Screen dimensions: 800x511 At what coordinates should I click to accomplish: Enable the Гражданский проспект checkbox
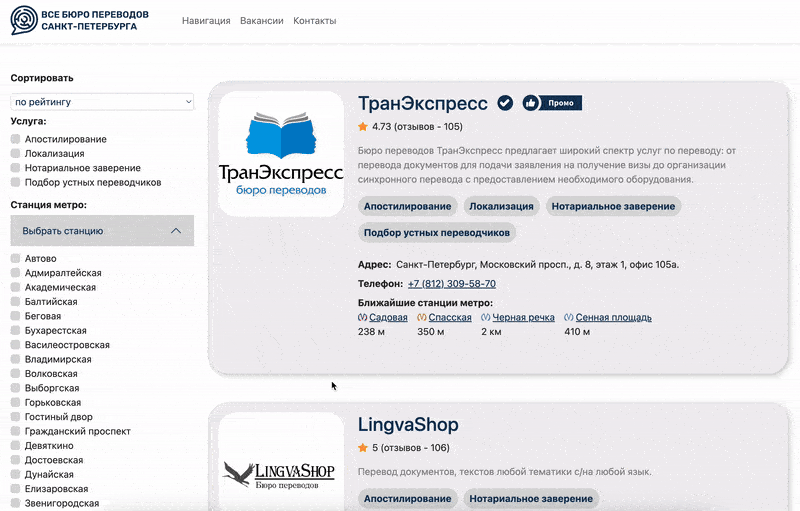(15, 430)
